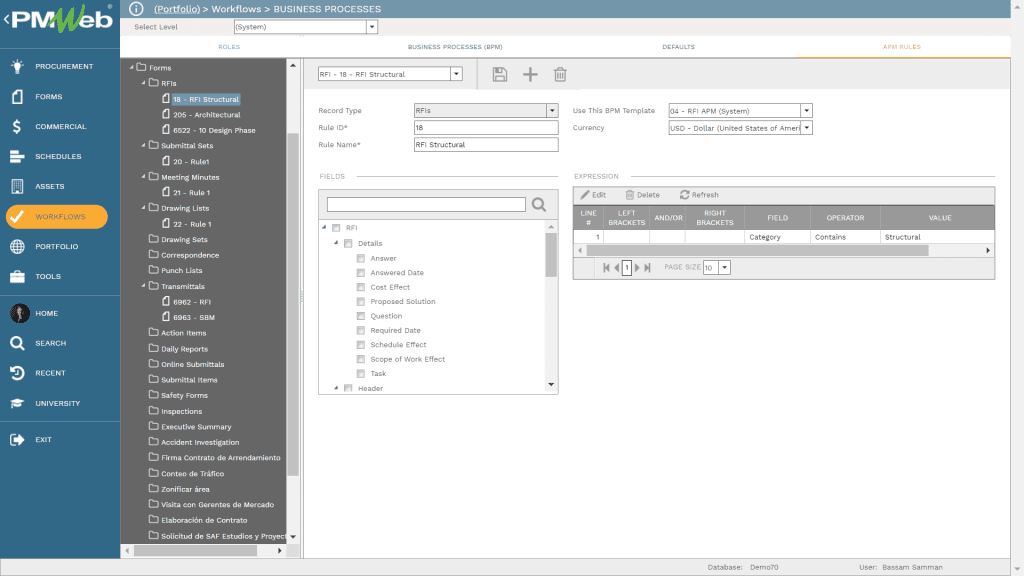Image resolution: width=1024 pixels, height=576 pixels.
Task: Check the Schedule Effect checkbox
Action: (x=360, y=344)
